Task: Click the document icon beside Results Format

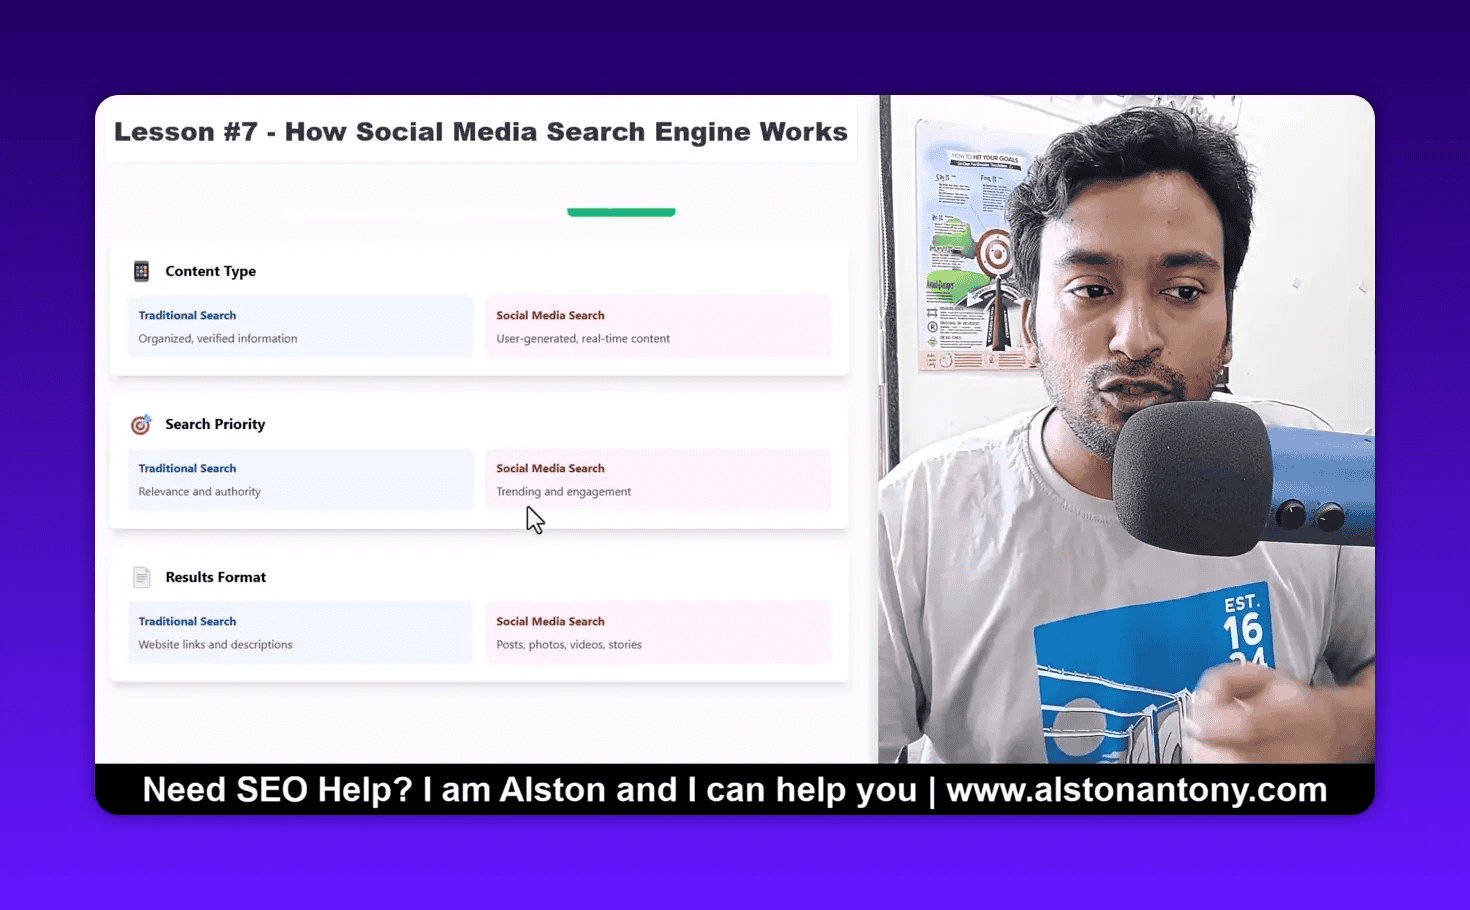Action: click(x=141, y=577)
